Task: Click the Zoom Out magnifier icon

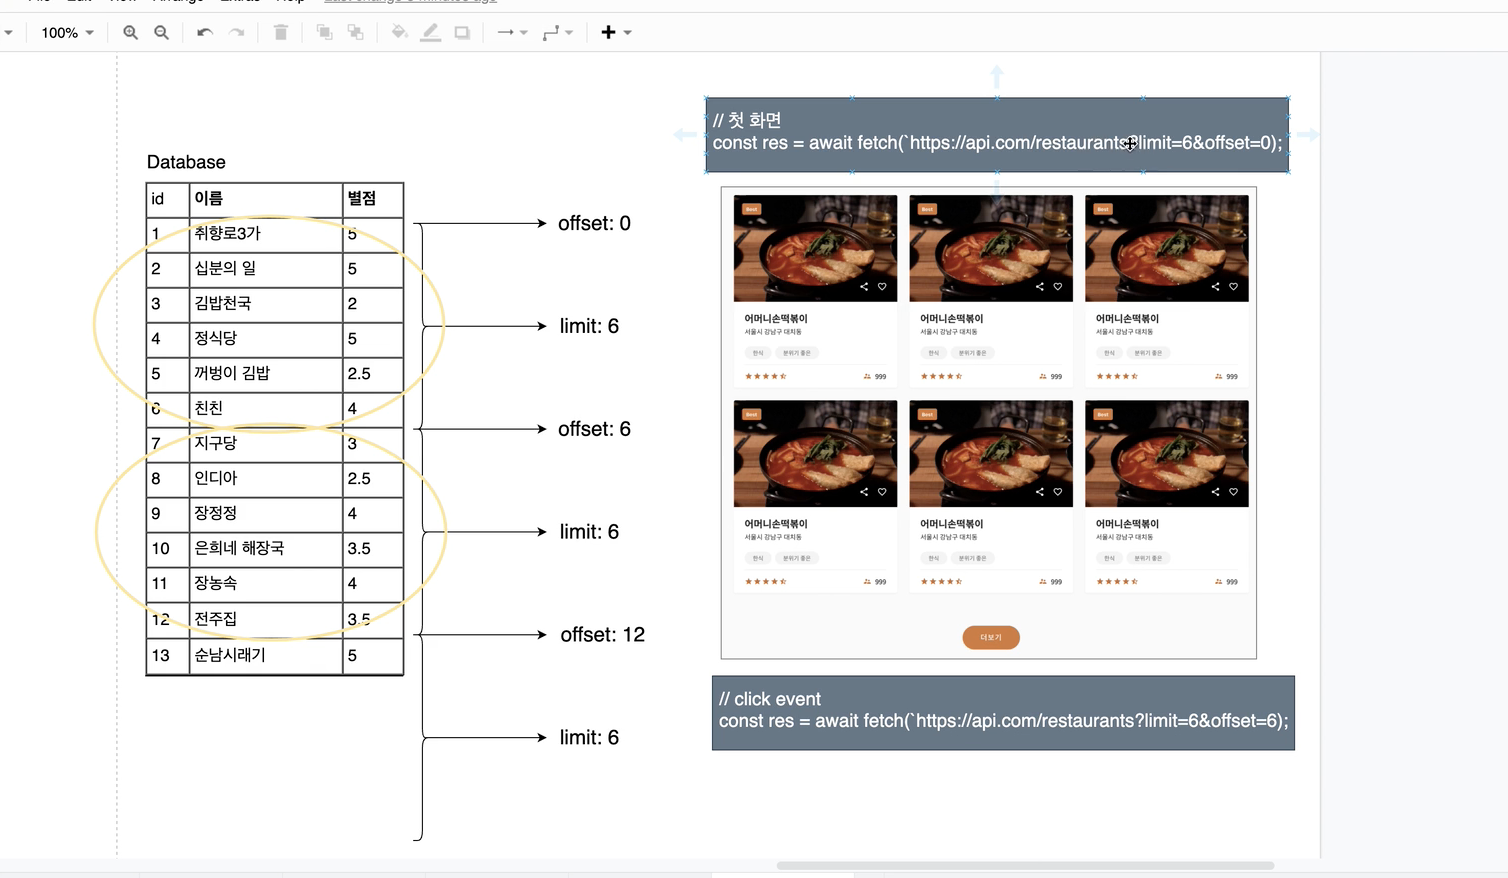Action: (161, 33)
